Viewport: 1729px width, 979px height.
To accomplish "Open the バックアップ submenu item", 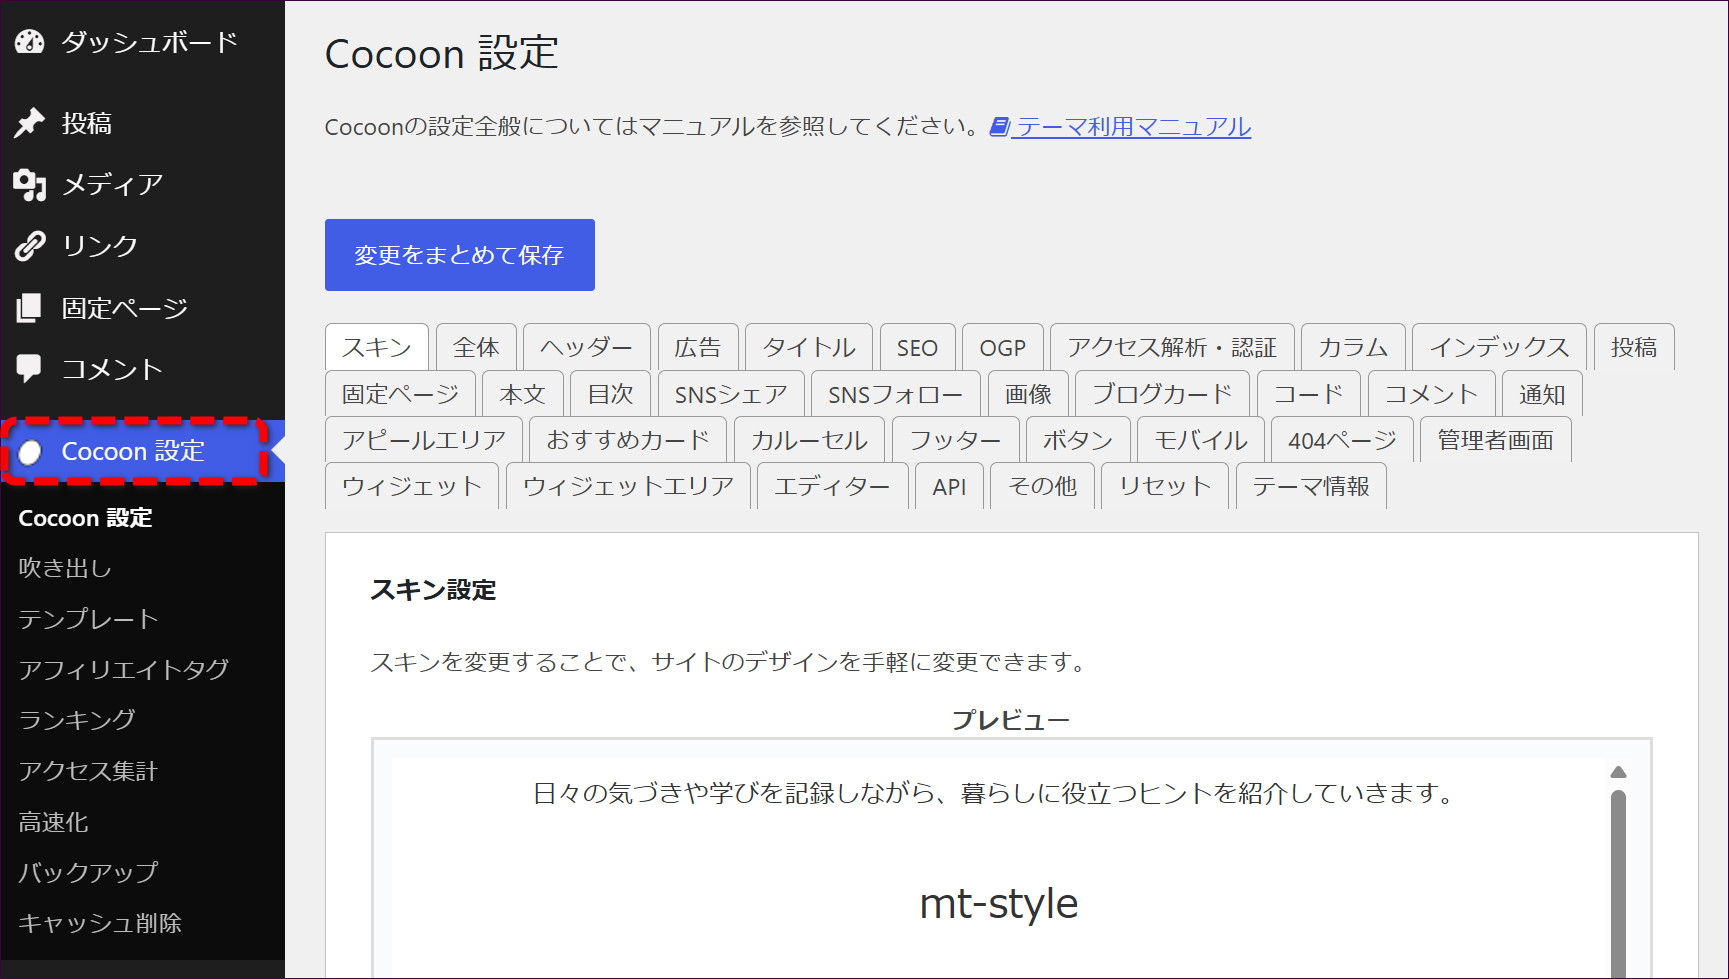I will click(88, 872).
